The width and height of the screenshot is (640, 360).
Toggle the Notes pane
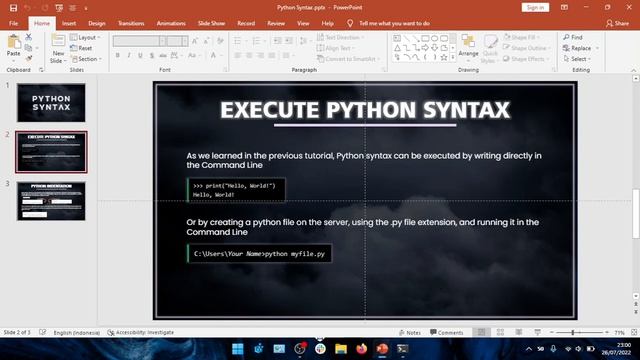[410, 333]
